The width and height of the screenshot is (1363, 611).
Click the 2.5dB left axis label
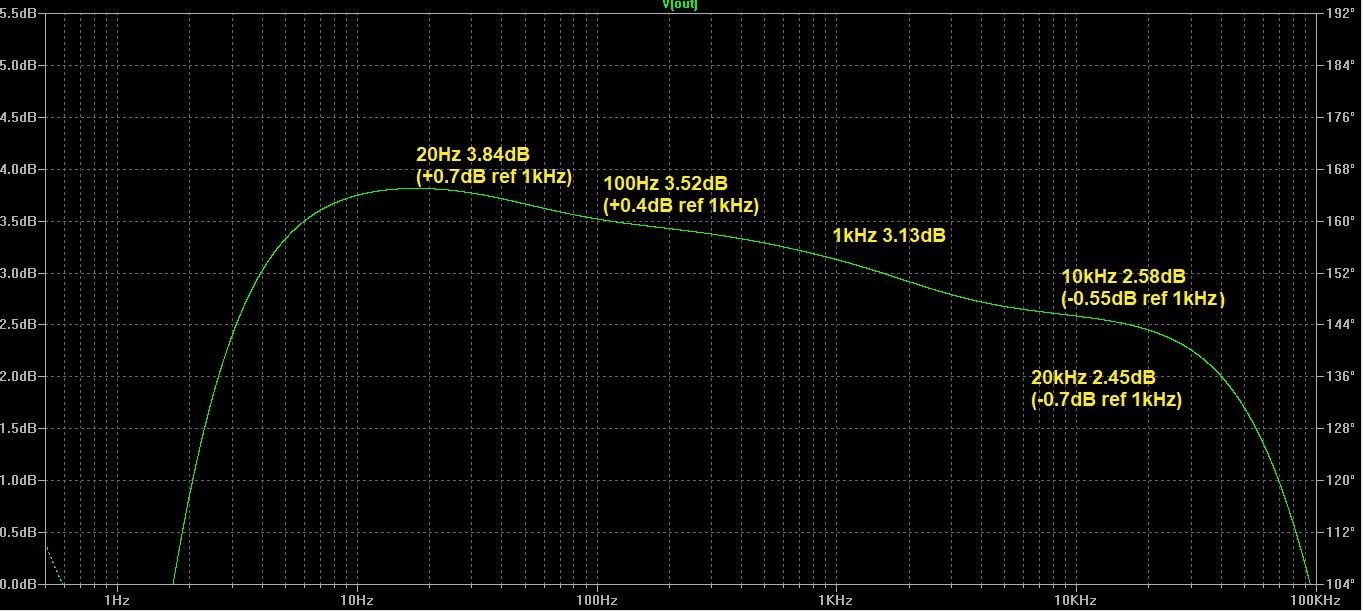[x=18, y=325]
